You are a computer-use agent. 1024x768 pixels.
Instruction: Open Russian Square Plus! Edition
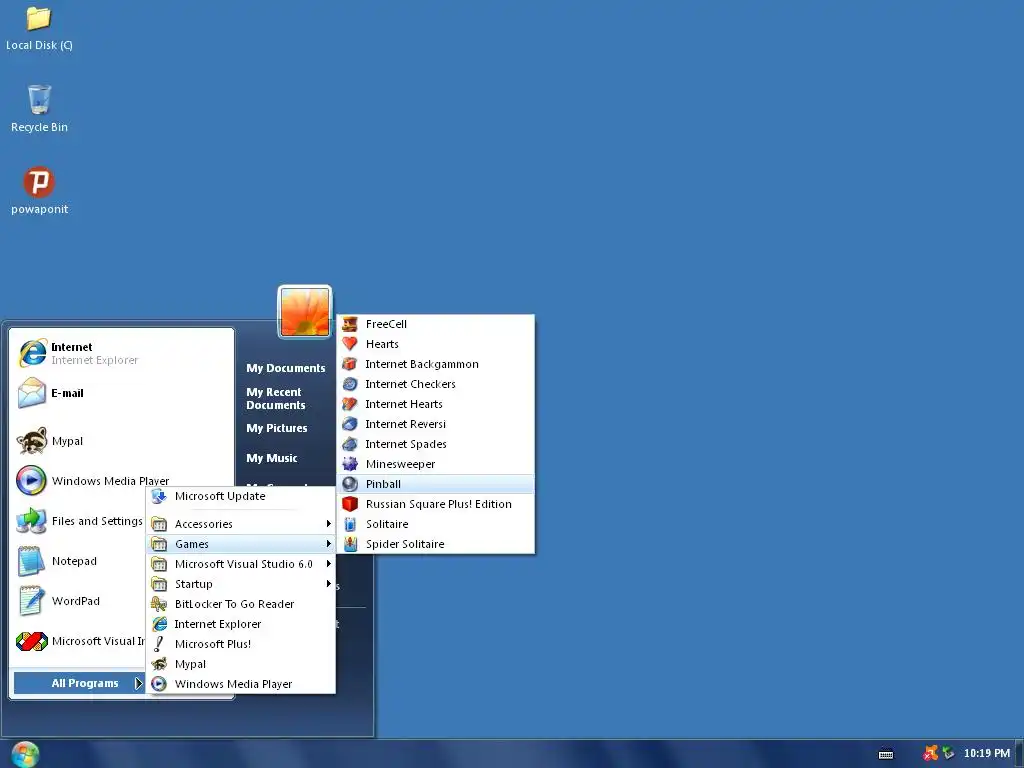click(x=436, y=504)
